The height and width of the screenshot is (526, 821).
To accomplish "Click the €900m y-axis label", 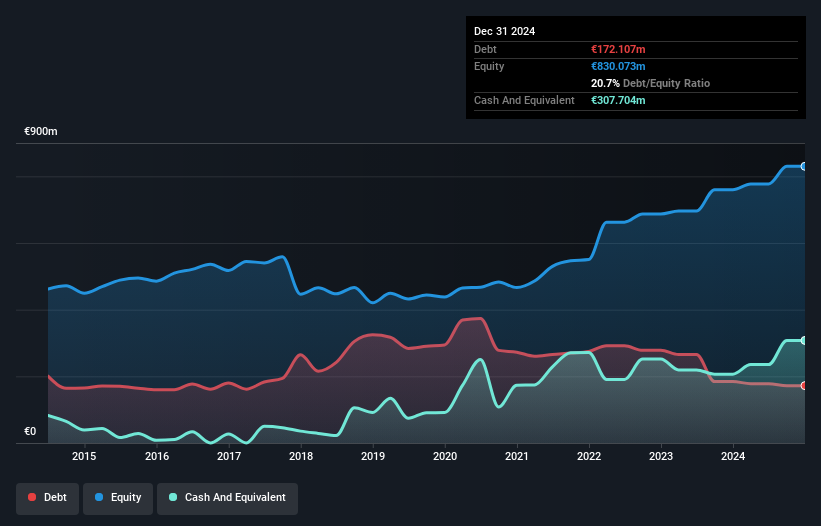I will point(41,131).
